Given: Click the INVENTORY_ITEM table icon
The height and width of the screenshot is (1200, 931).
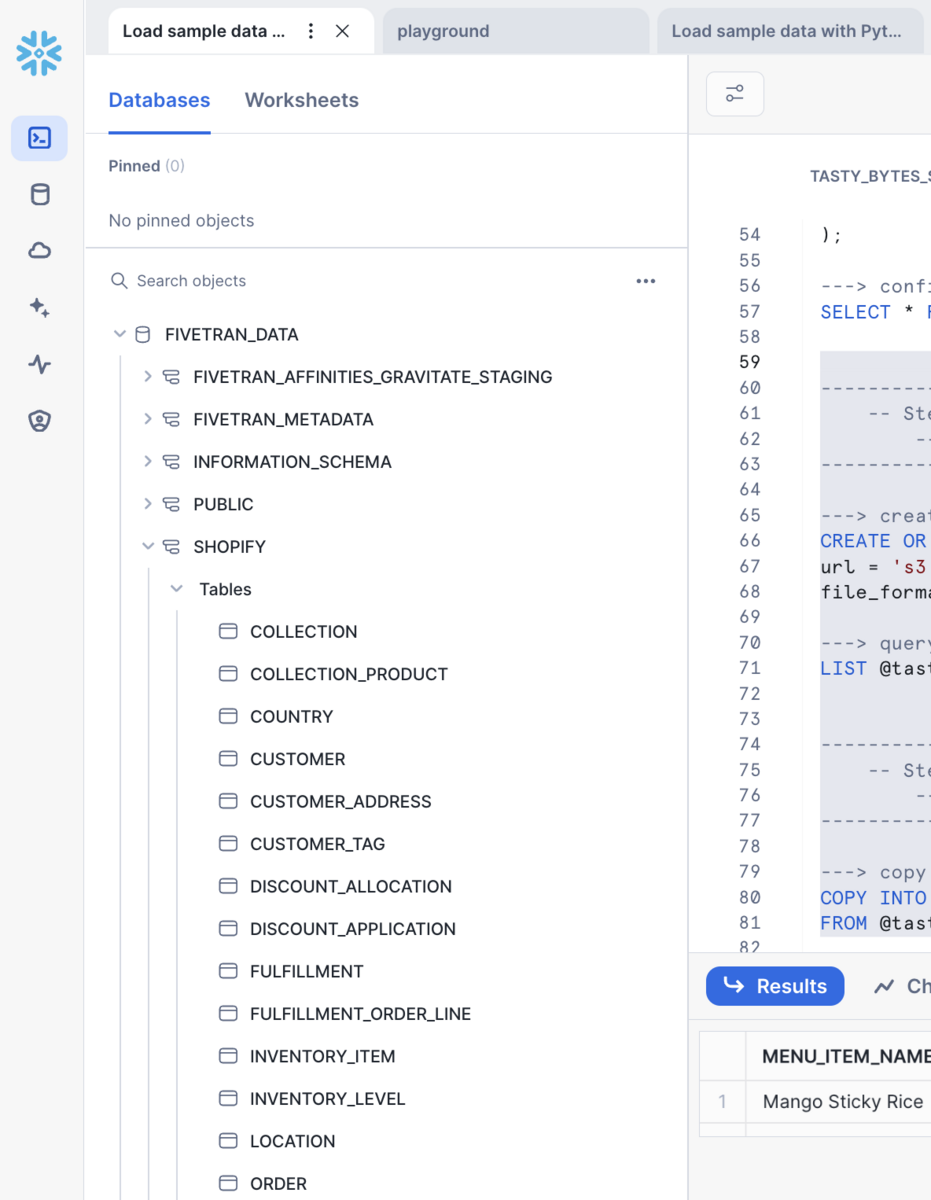Looking at the screenshot, I should point(228,1056).
